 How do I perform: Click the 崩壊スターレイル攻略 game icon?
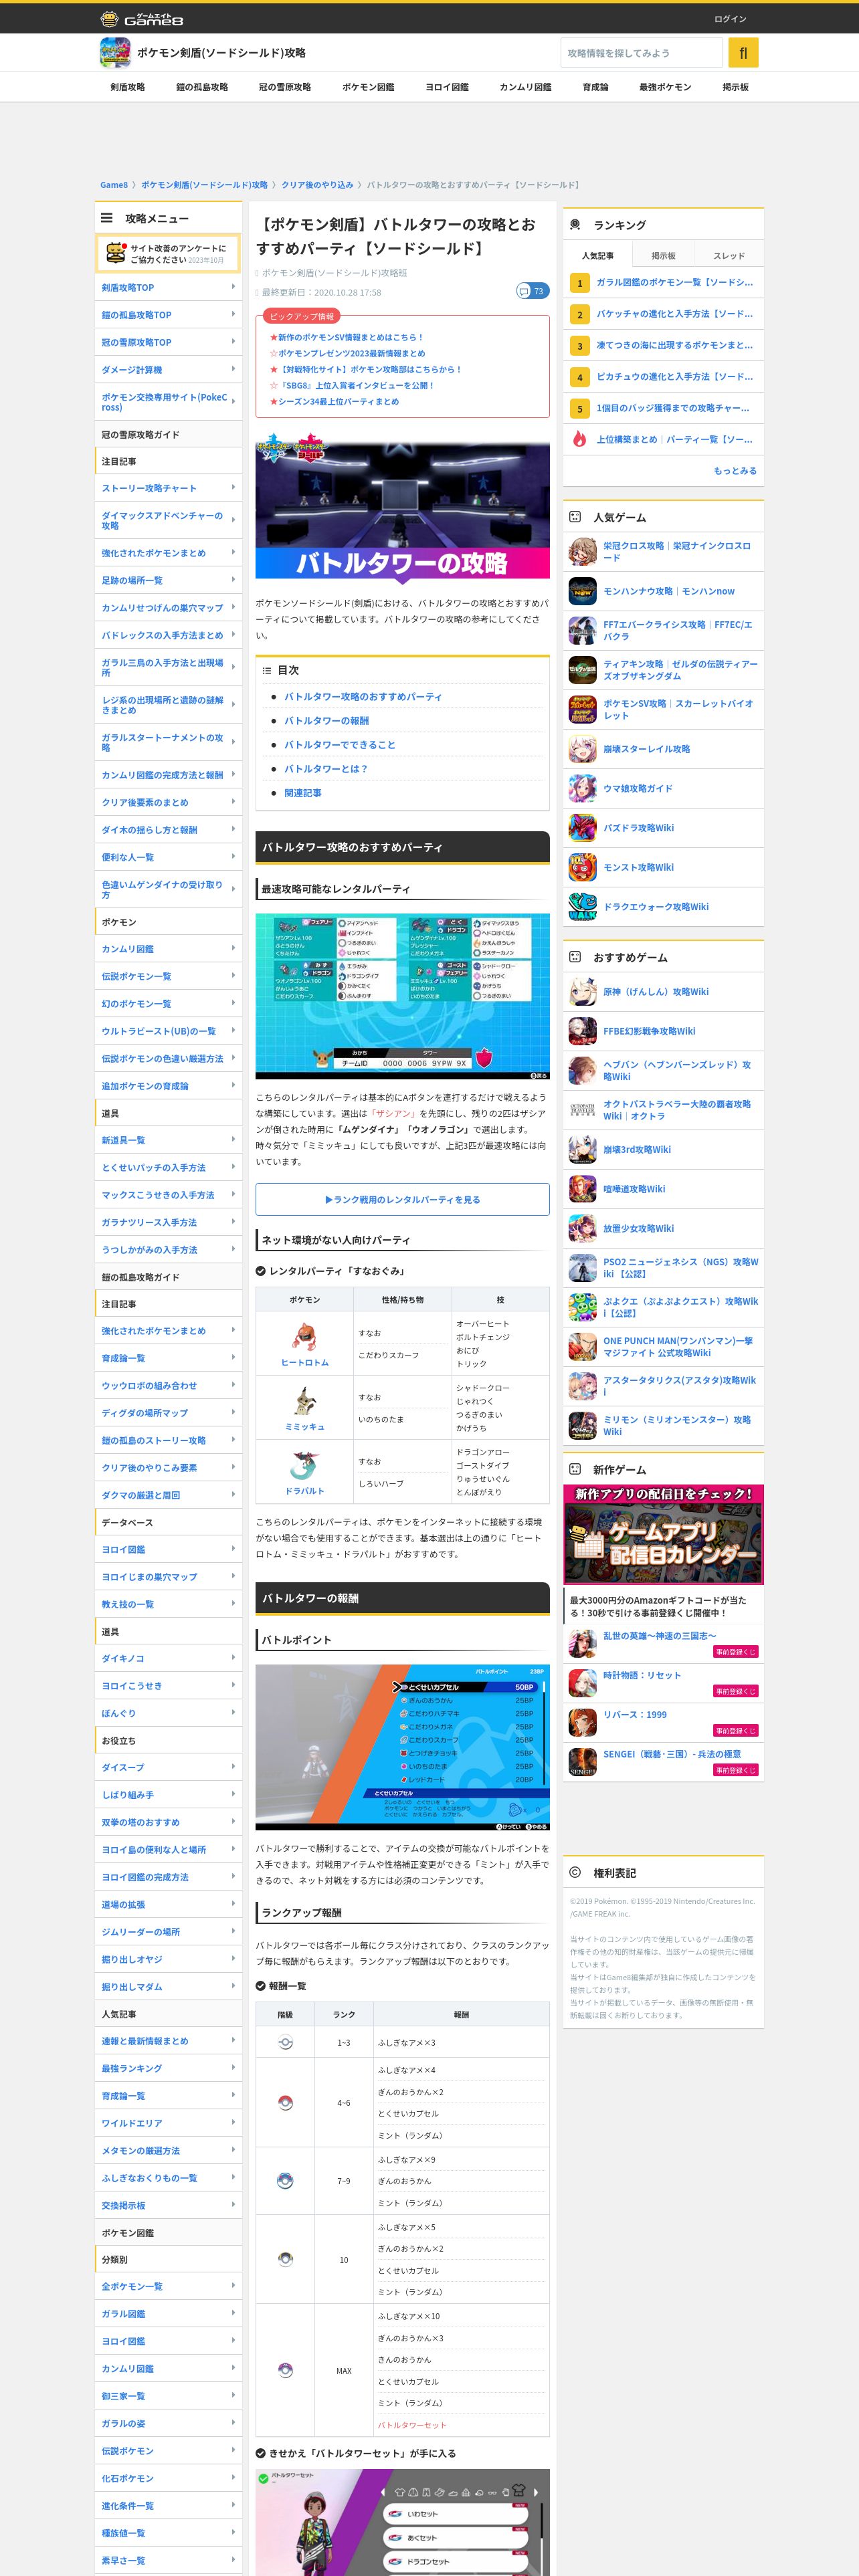(582, 749)
